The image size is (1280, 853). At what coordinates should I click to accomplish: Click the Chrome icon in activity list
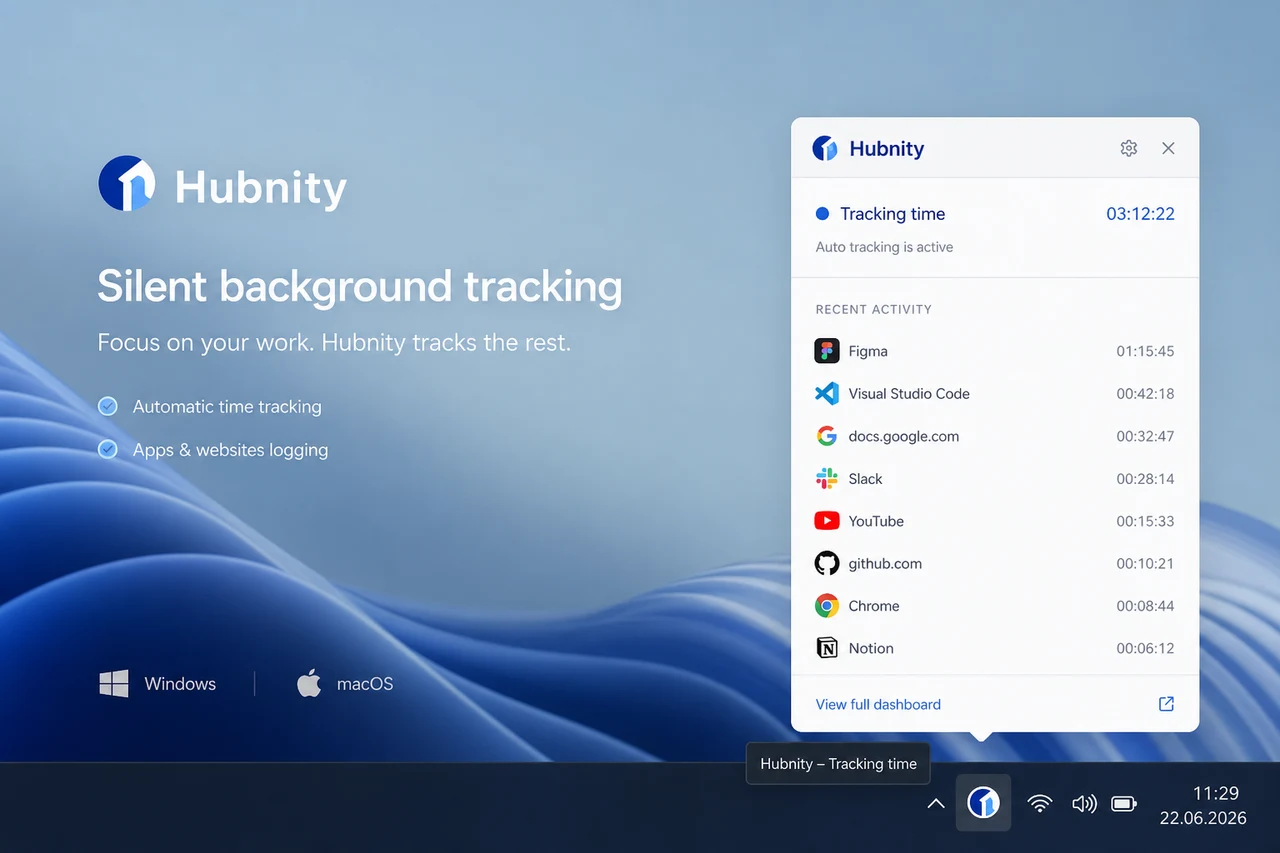click(x=827, y=606)
